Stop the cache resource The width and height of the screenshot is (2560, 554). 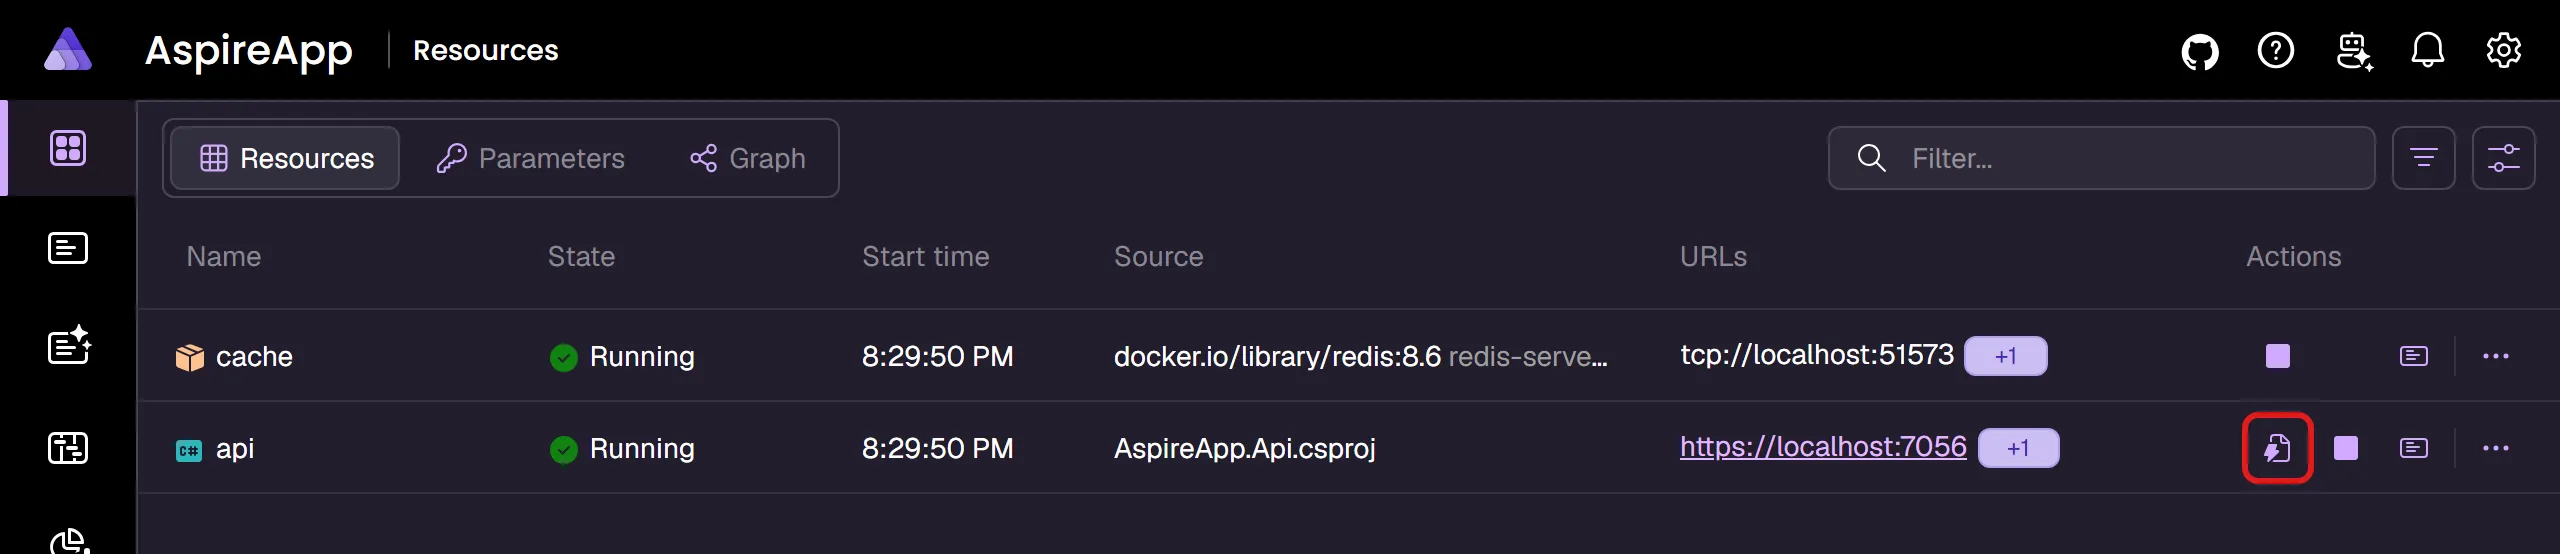tap(2278, 356)
